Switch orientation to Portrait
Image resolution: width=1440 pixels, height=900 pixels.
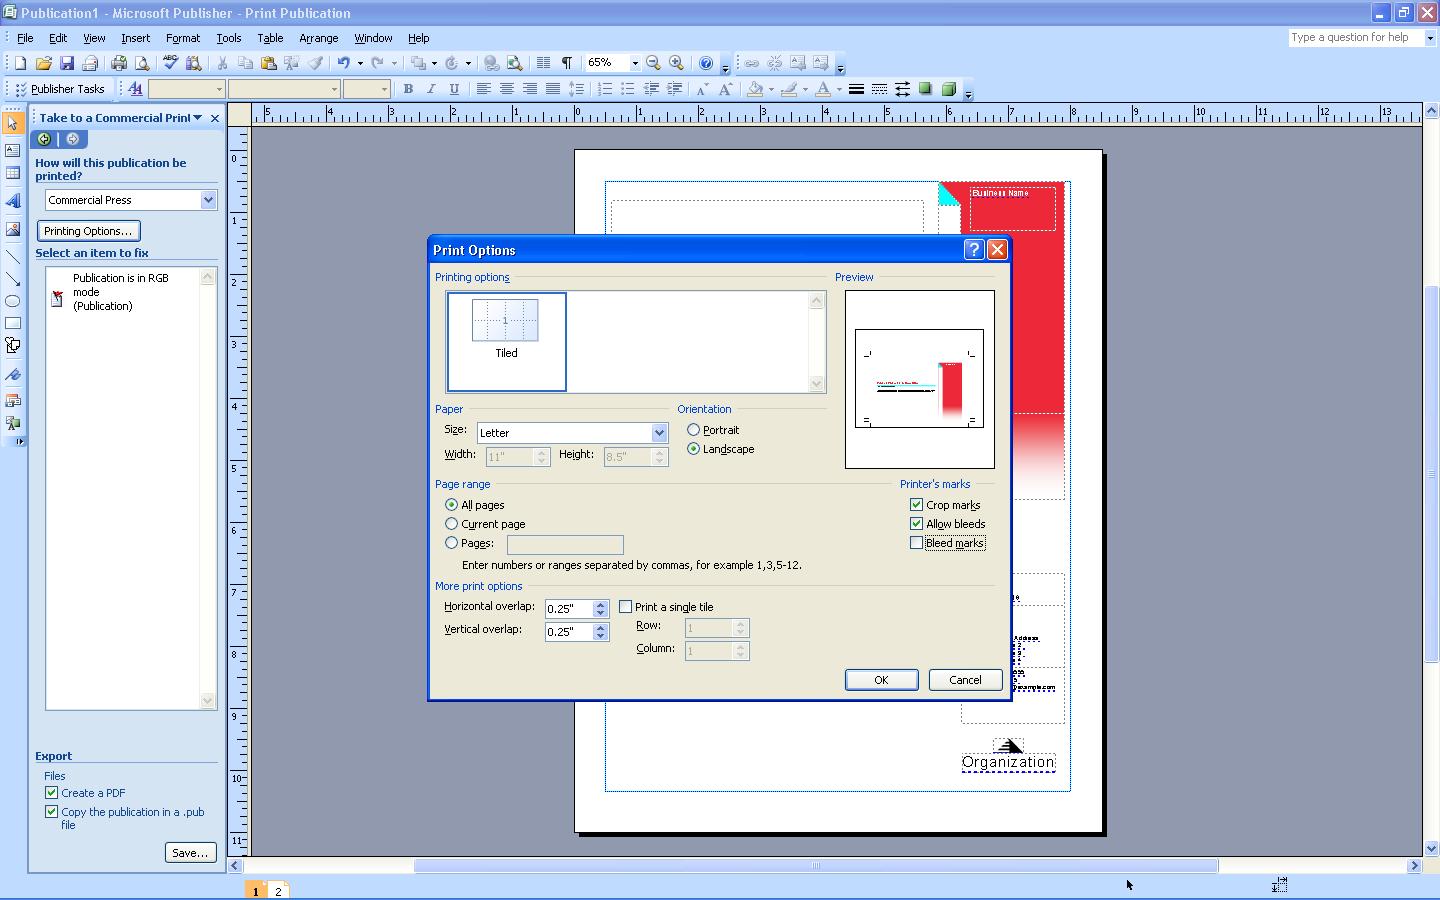tap(694, 429)
